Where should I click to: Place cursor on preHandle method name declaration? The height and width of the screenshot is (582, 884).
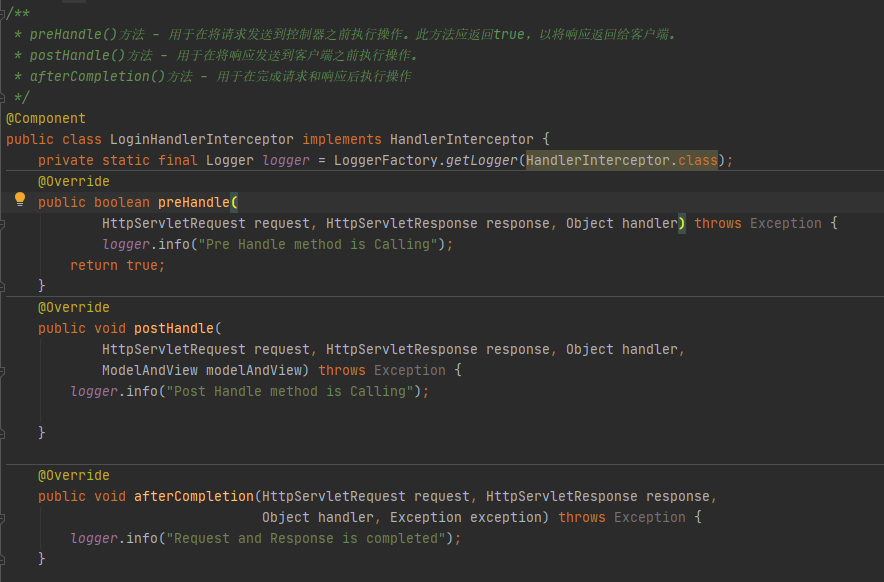(x=193, y=202)
